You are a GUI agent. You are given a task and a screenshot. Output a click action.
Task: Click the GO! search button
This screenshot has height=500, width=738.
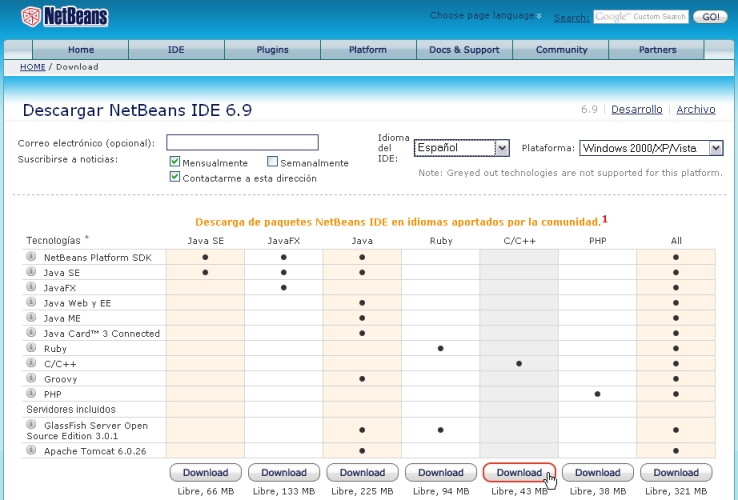(x=710, y=16)
